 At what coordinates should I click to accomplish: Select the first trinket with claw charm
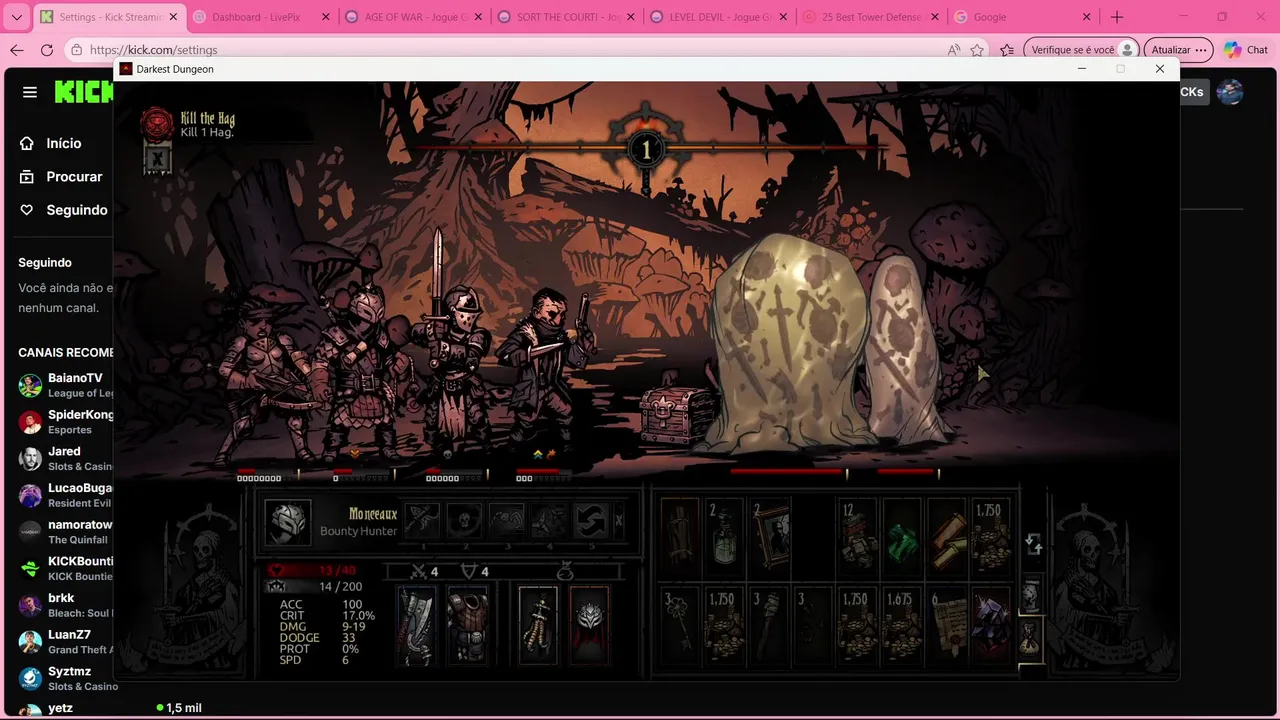coord(538,626)
